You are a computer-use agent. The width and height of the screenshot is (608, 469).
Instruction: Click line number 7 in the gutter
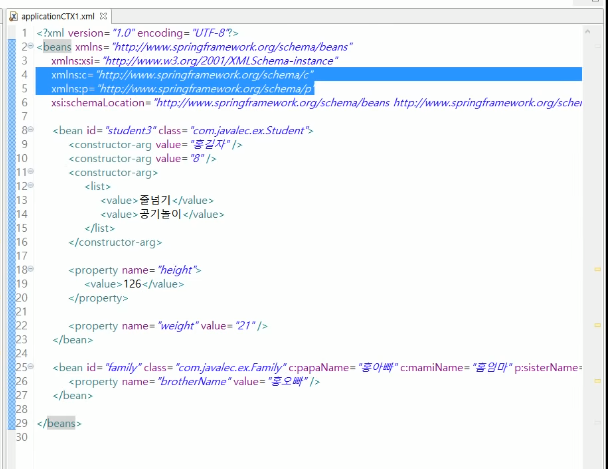[x=25, y=116]
